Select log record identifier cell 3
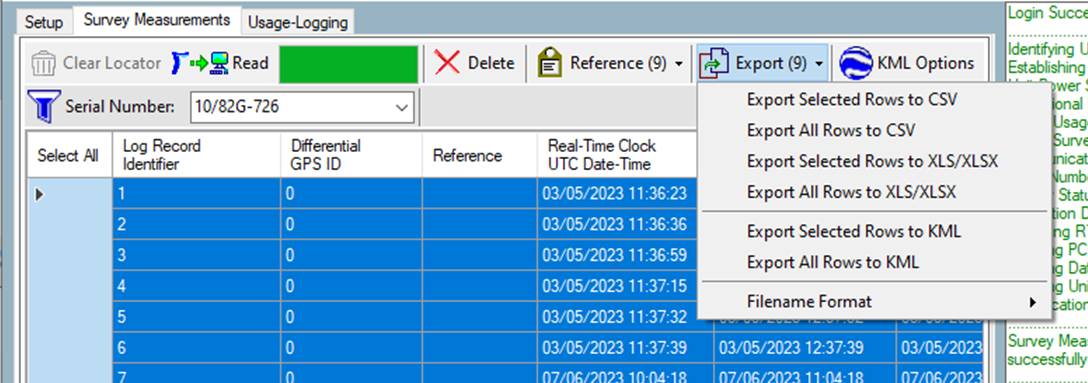 (x=196, y=255)
